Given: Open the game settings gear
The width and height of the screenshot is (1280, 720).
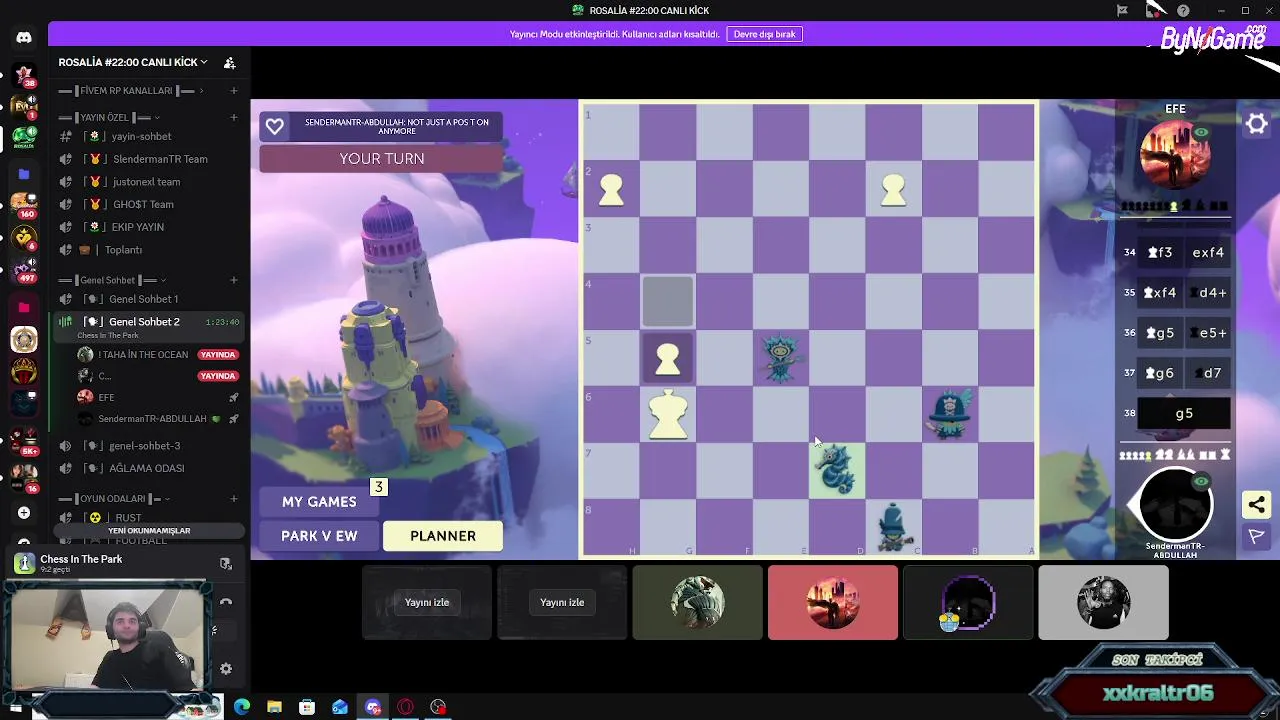Looking at the screenshot, I should tap(1257, 124).
